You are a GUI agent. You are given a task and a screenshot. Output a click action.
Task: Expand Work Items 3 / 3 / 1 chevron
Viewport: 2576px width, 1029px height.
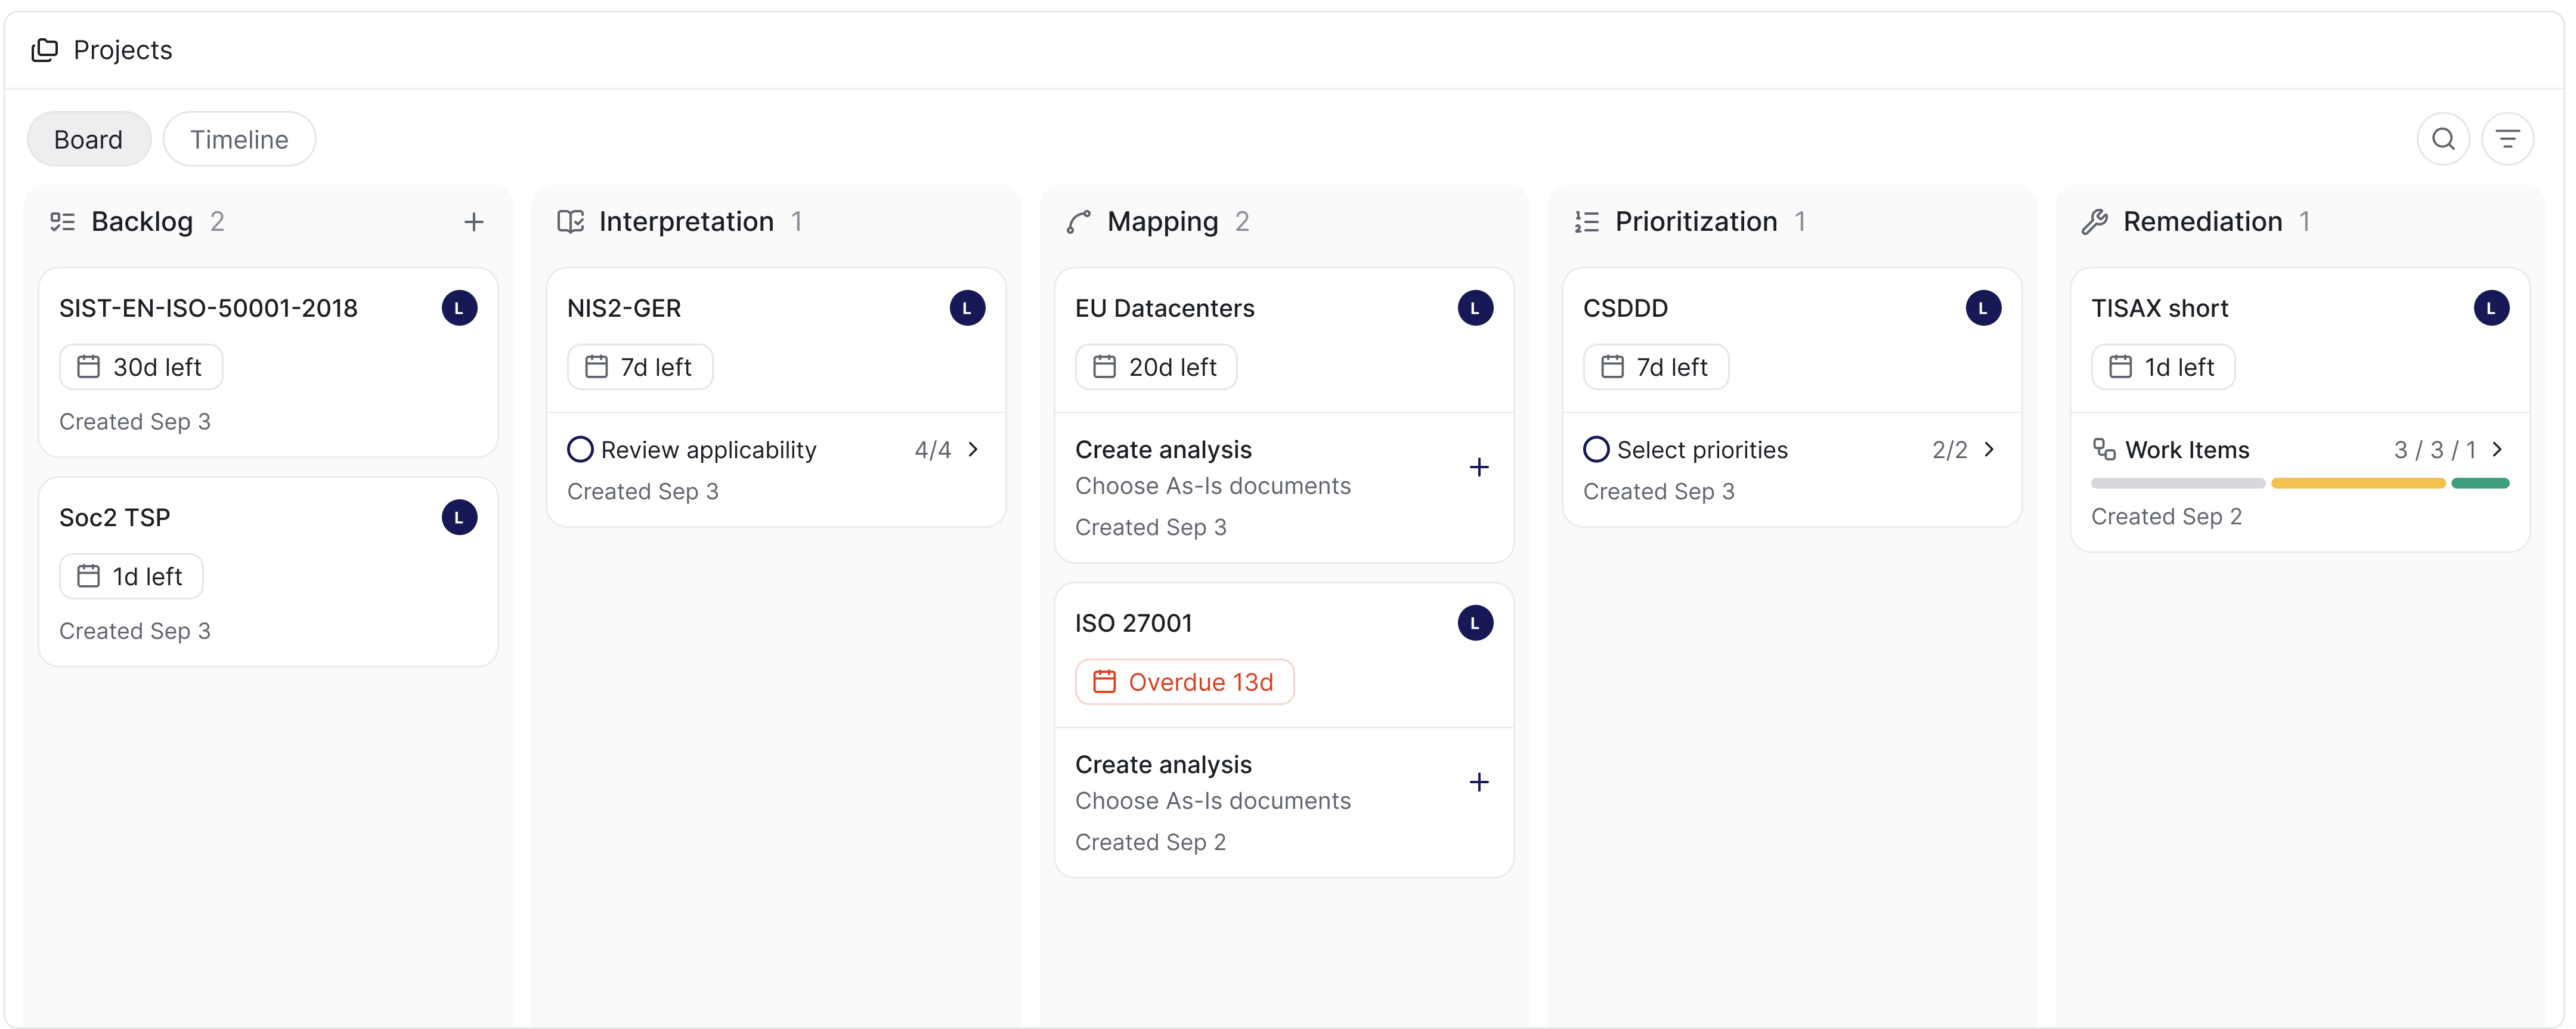pyautogui.click(x=2497, y=449)
